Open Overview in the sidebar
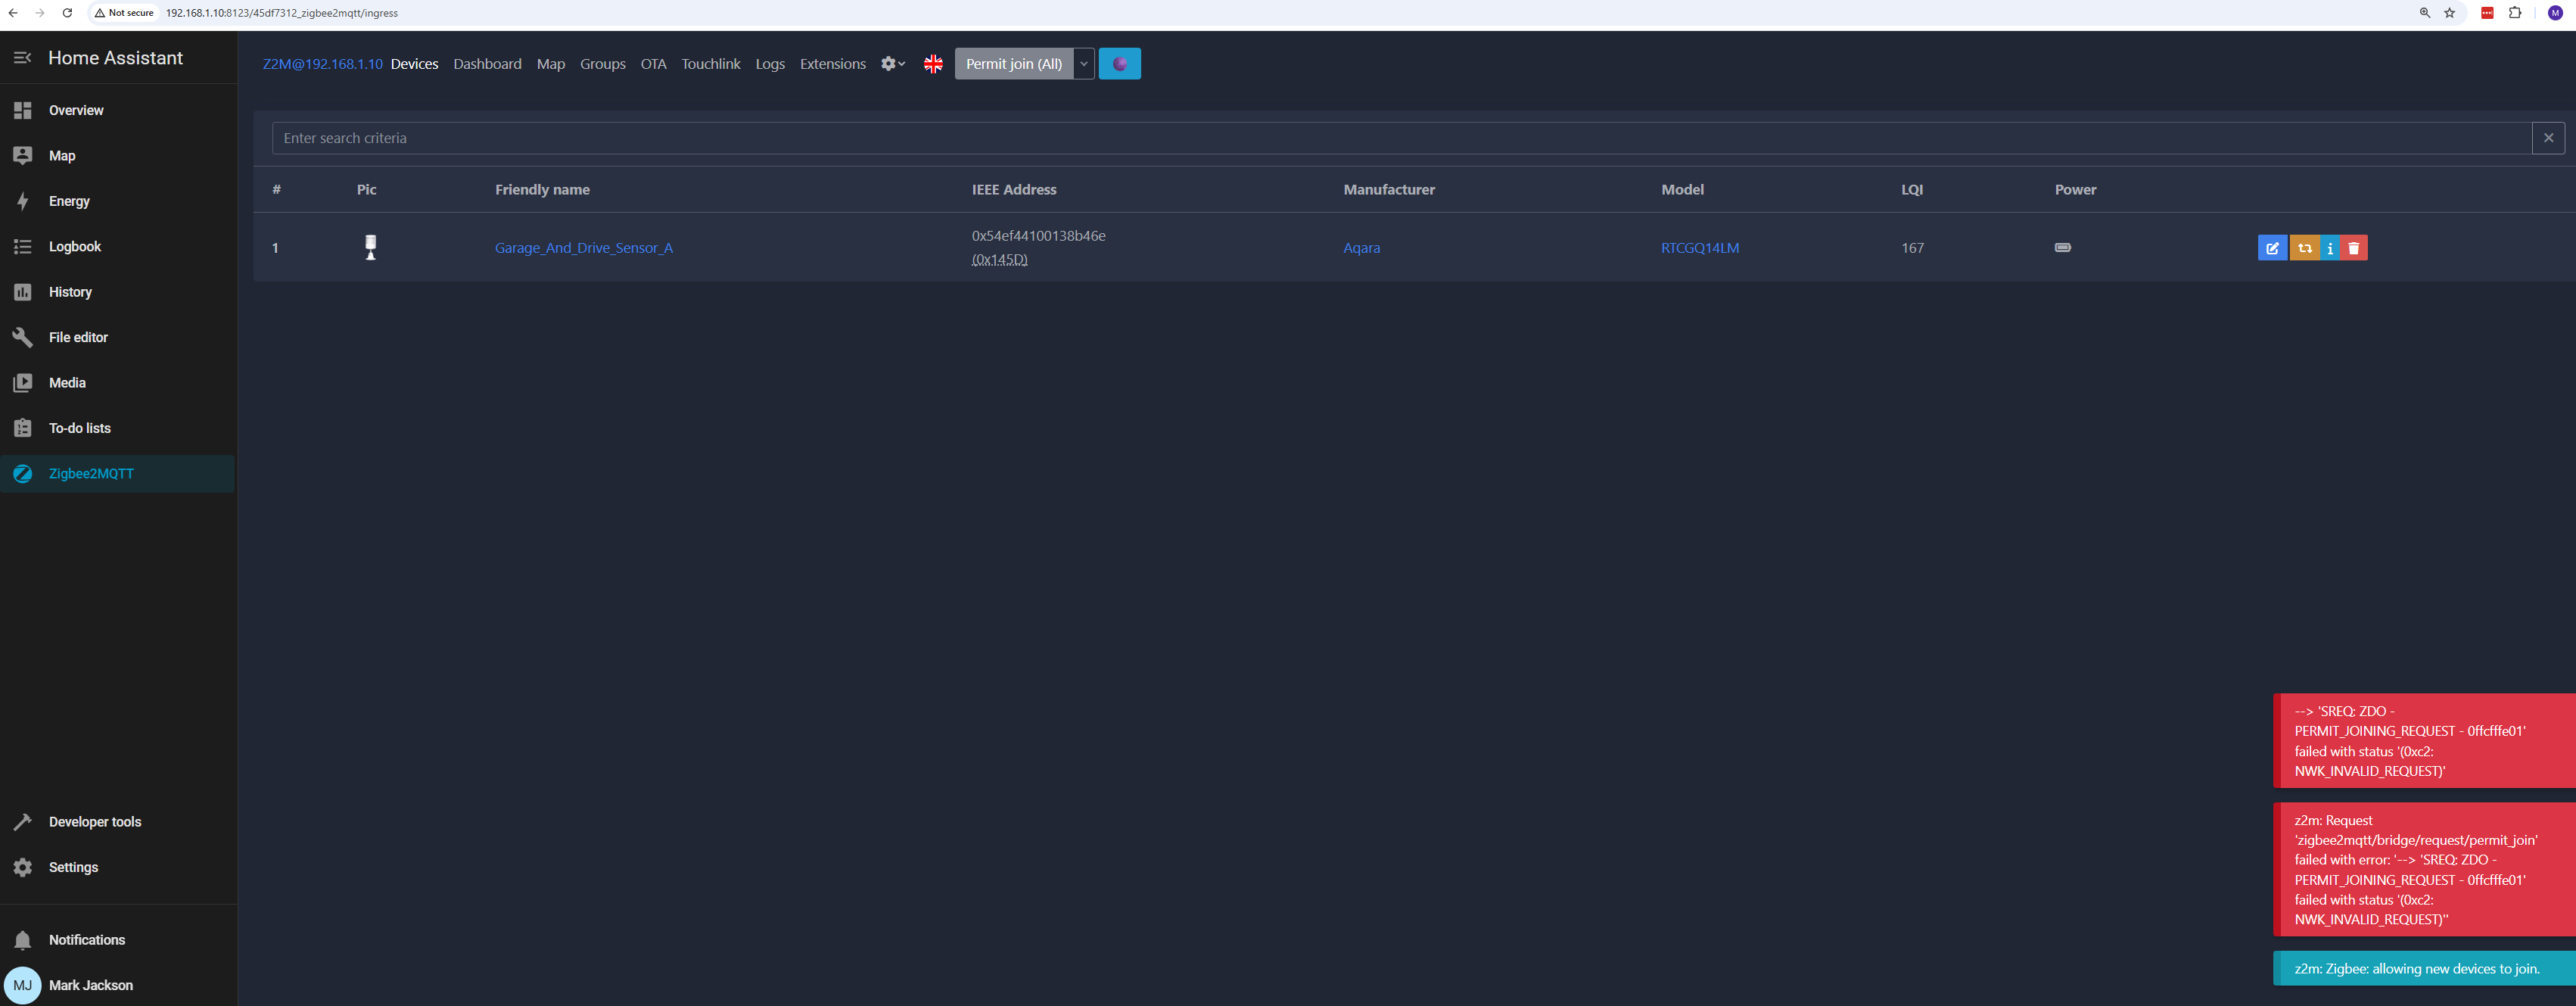The height and width of the screenshot is (1006, 2576). pos(118,110)
